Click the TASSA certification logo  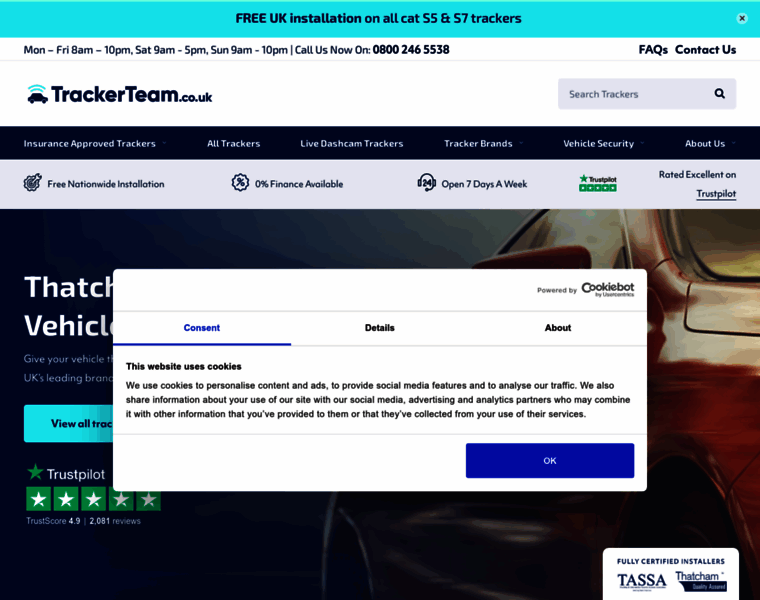[642, 581]
